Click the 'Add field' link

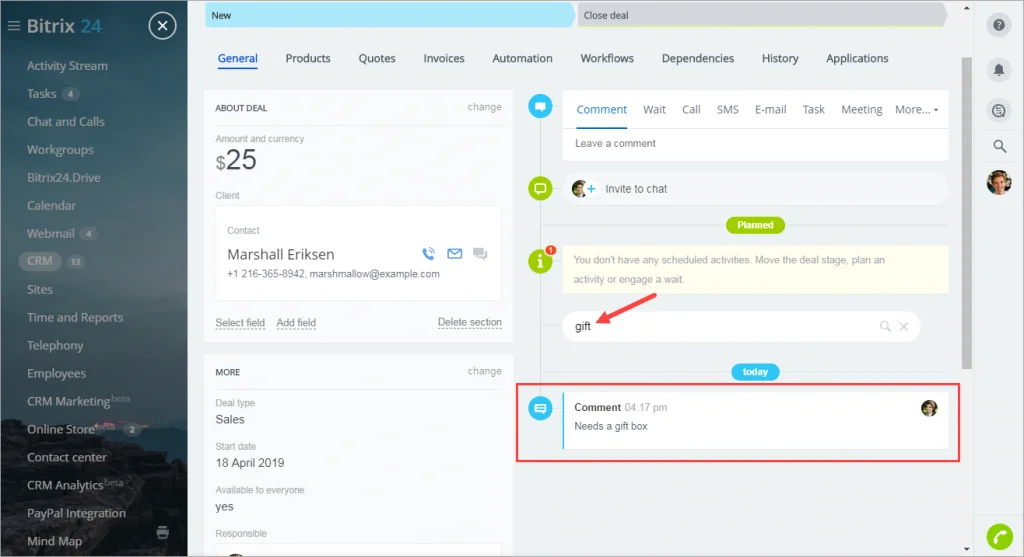[296, 323]
